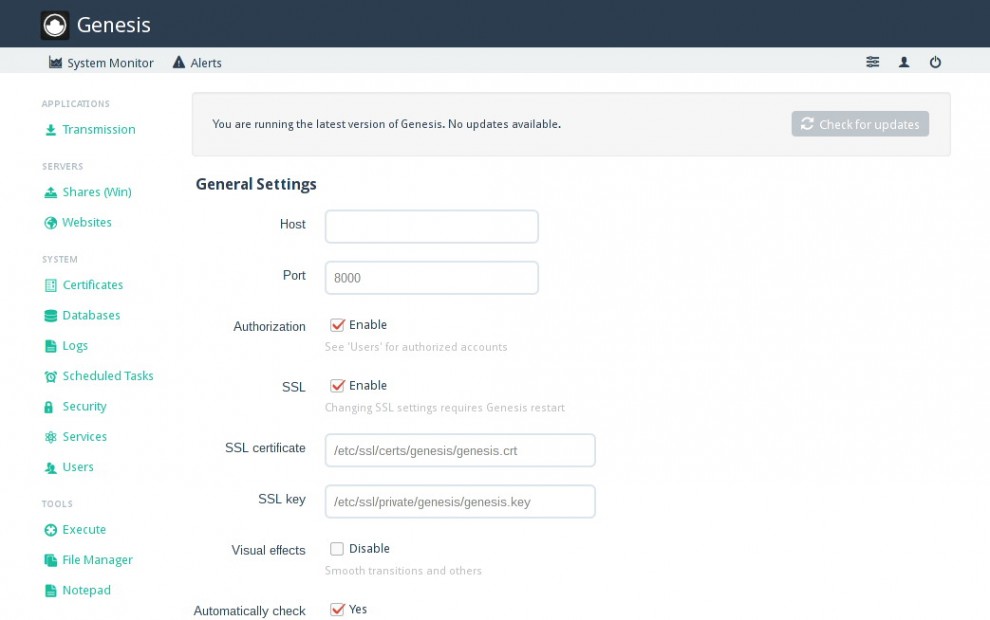
Task: Open the Users link in the sidebar
Action: [69, 467]
